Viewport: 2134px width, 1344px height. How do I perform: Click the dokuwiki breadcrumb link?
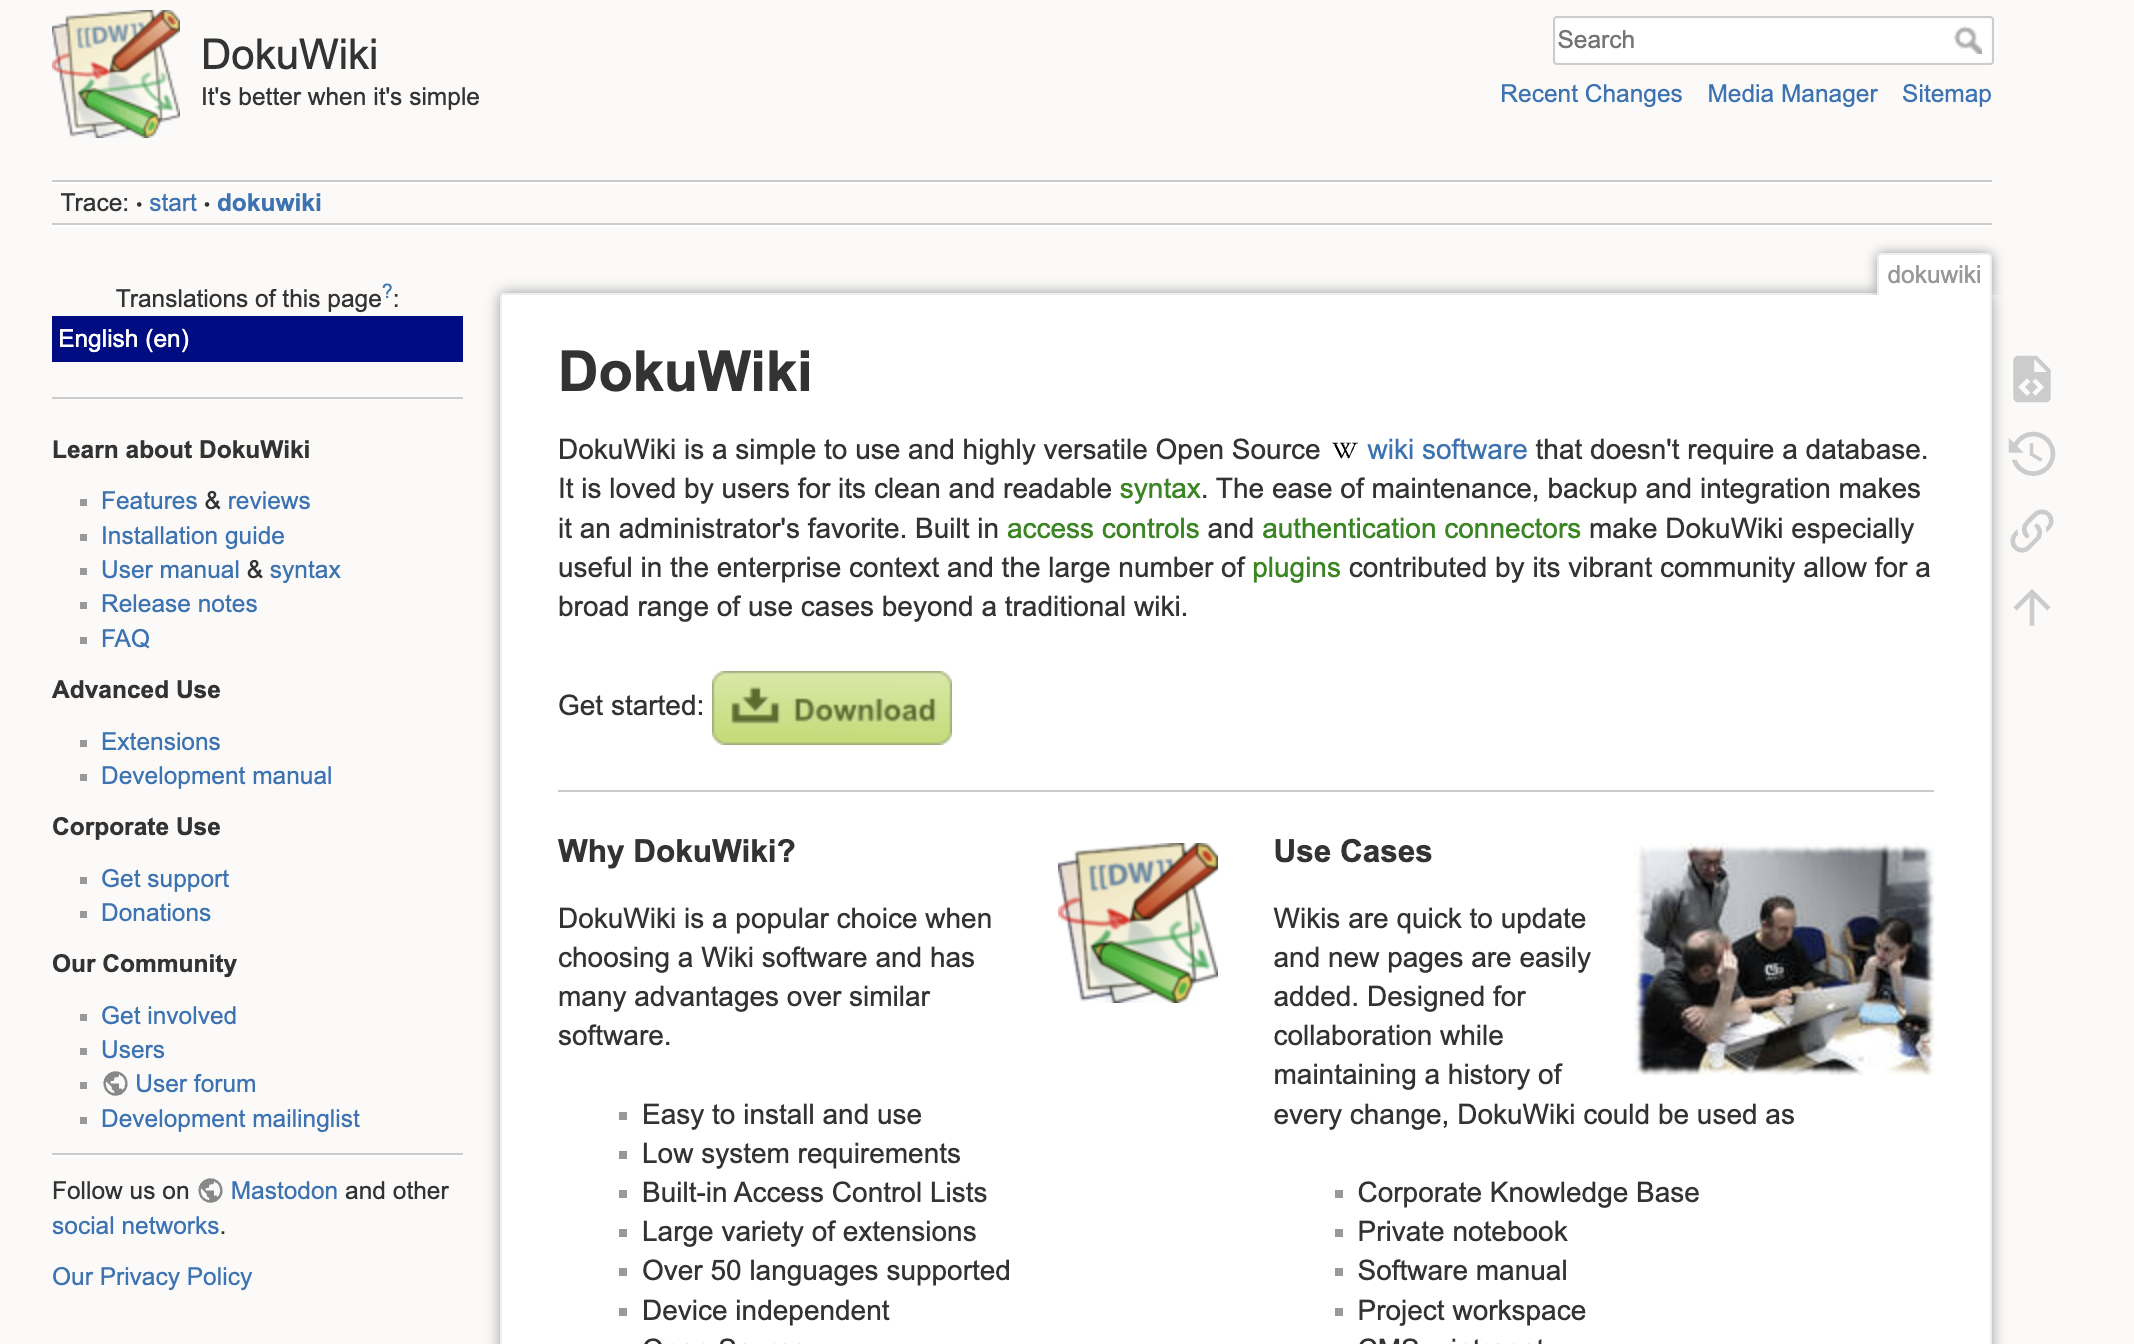click(269, 203)
